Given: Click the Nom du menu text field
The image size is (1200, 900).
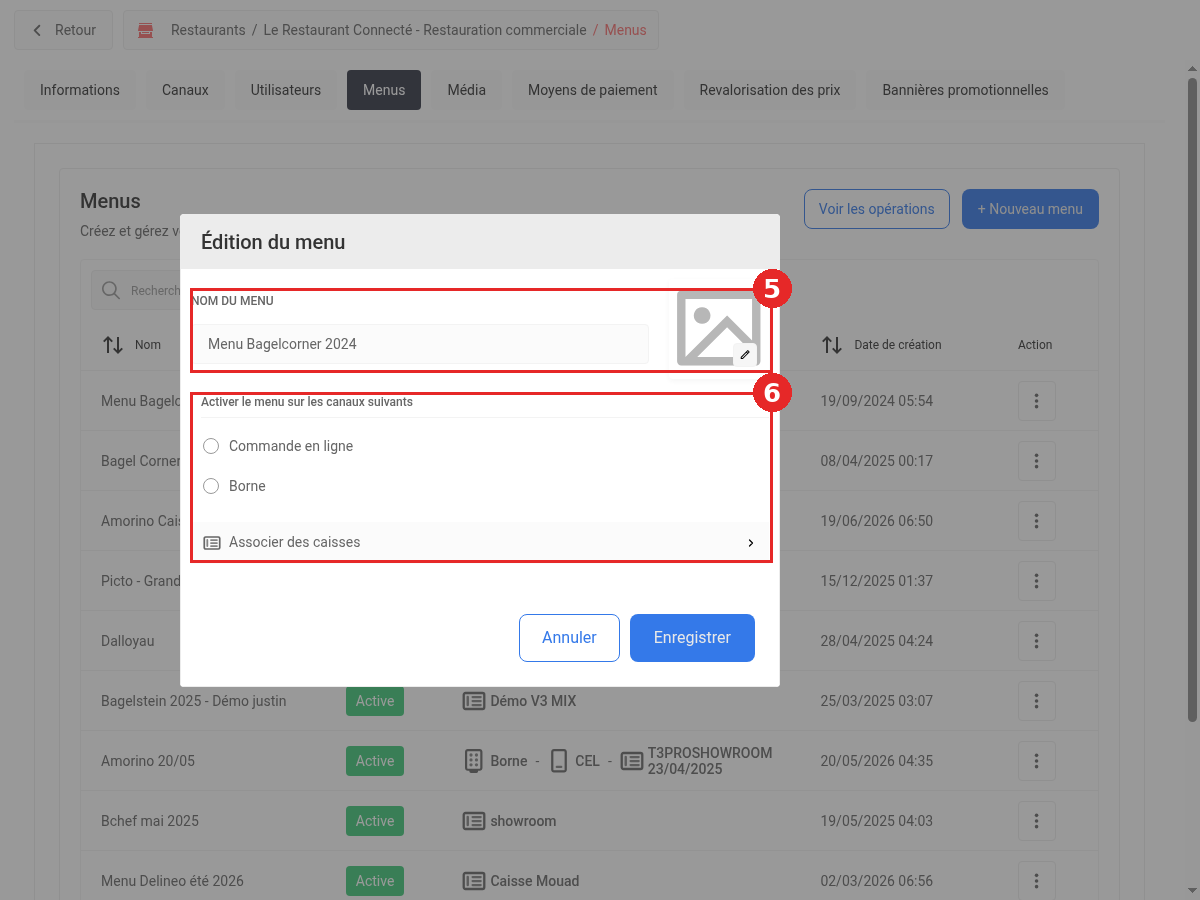Looking at the screenshot, I should click(x=421, y=344).
